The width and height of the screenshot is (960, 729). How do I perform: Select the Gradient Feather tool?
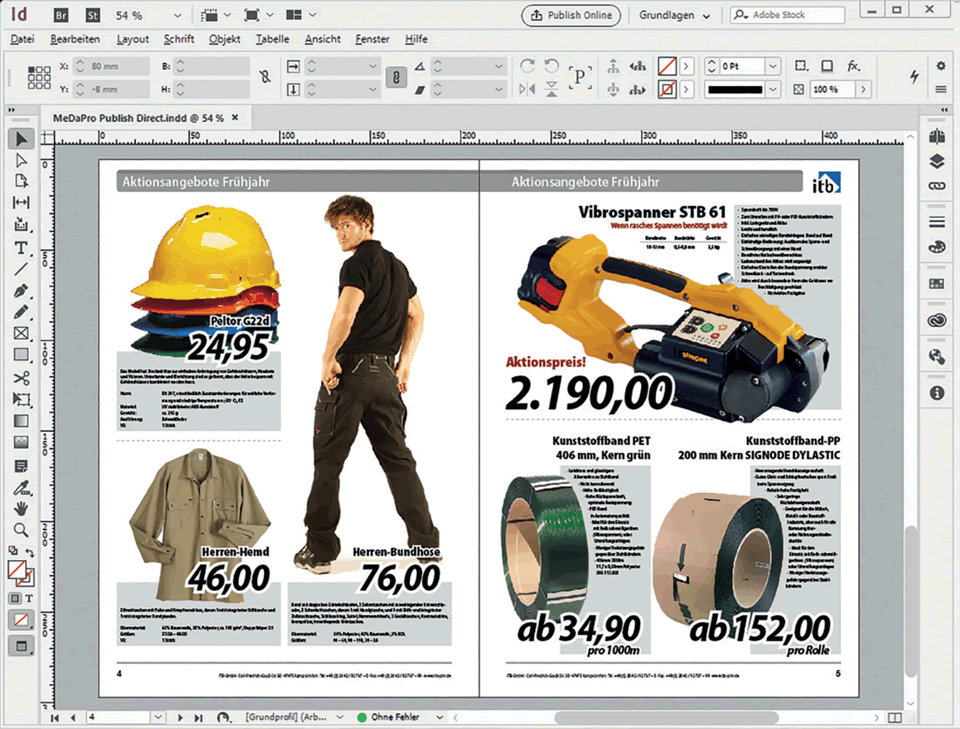tap(21, 443)
